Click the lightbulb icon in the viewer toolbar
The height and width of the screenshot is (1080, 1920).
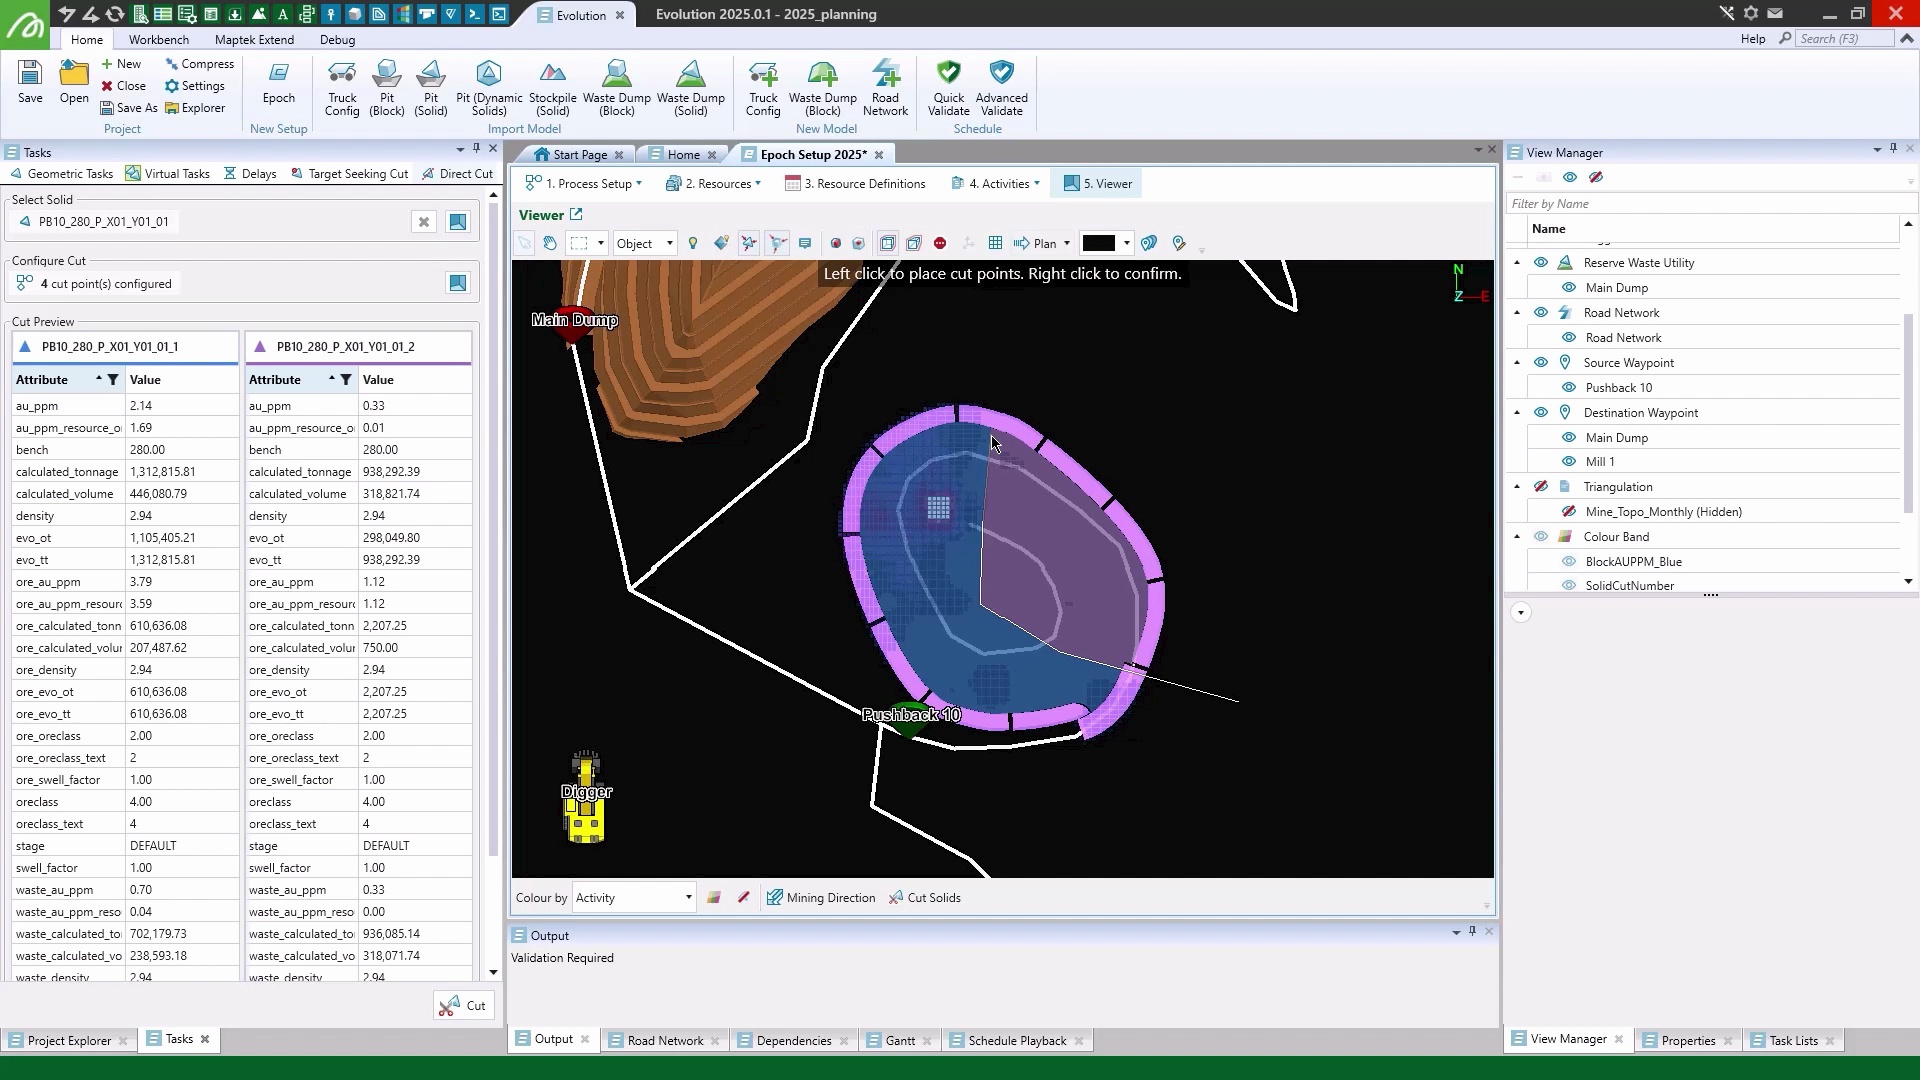pyautogui.click(x=693, y=243)
